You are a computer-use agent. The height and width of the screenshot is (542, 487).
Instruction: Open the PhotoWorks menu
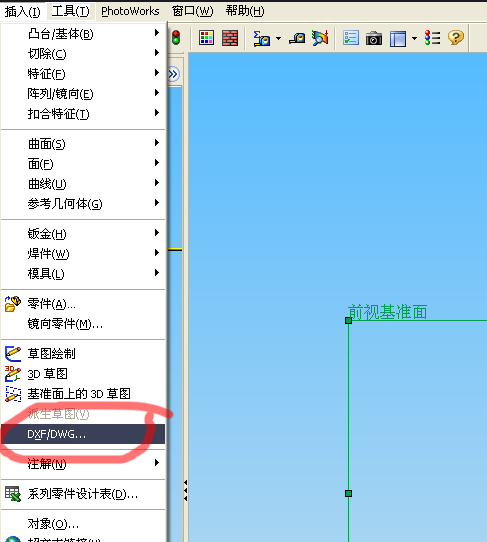coord(130,11)
